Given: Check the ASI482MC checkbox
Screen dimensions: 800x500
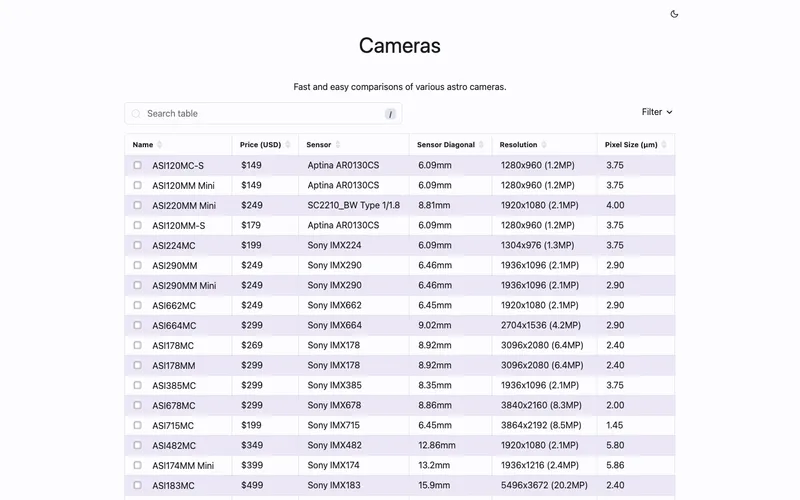Looking at the screenshot, I should [x=137, y=445].
